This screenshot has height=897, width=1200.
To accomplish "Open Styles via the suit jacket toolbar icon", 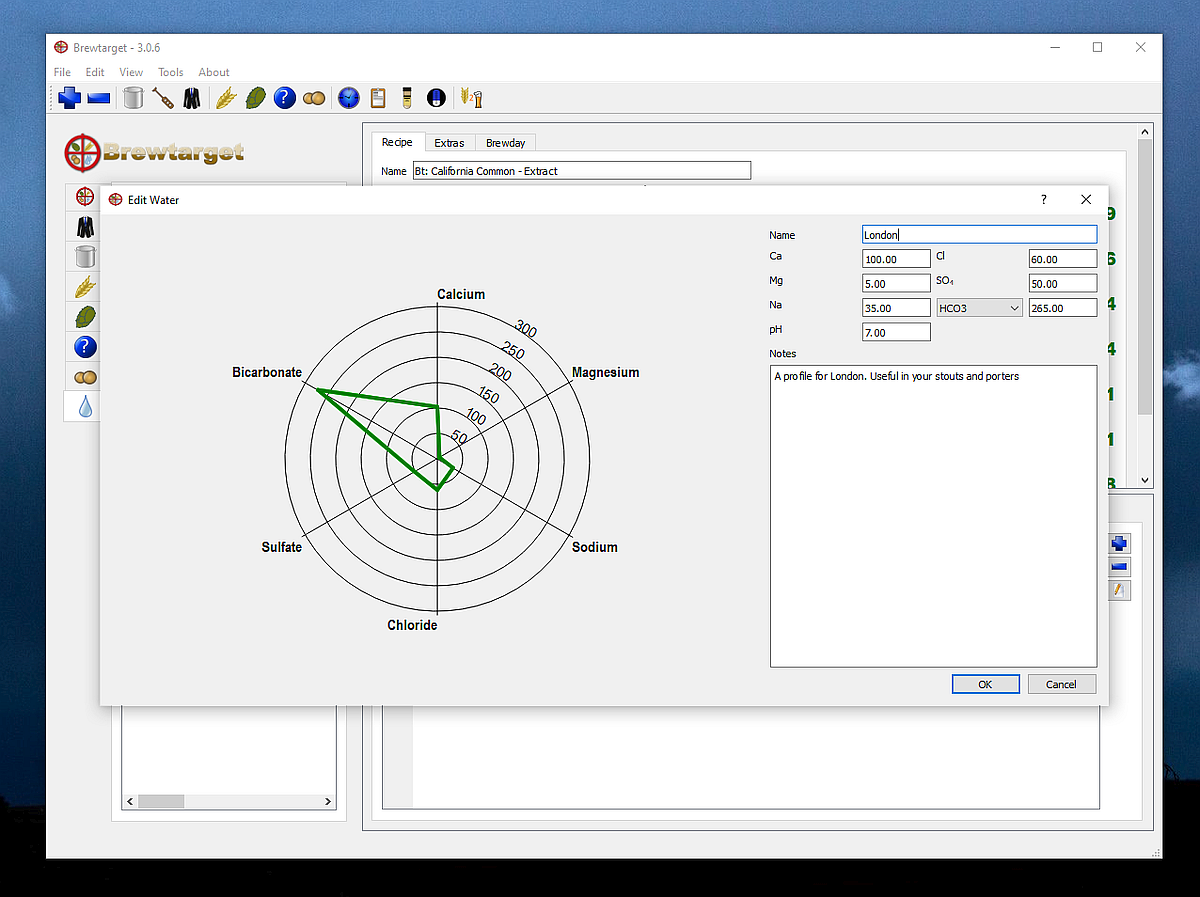I will tap(191, 98).
